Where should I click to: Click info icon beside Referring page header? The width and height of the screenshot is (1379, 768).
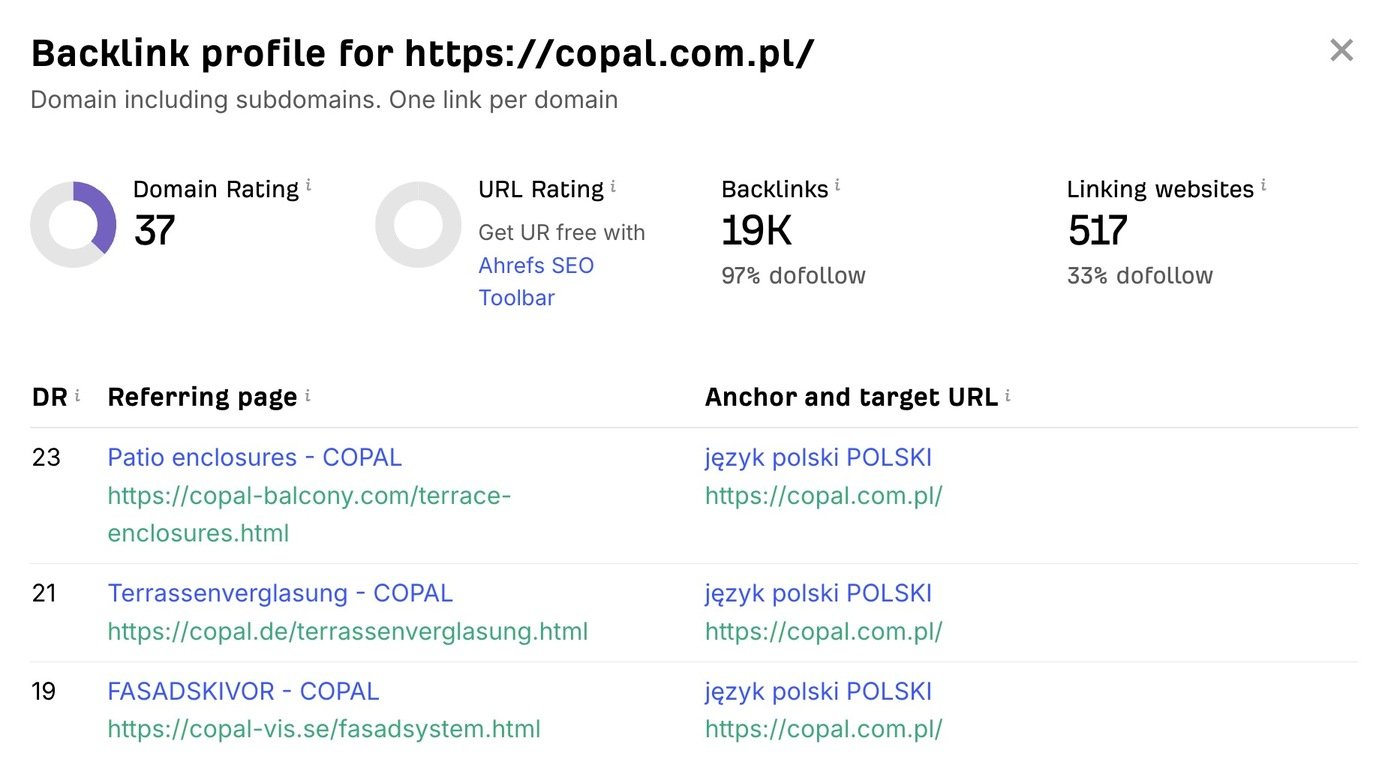tap(307, 396)
